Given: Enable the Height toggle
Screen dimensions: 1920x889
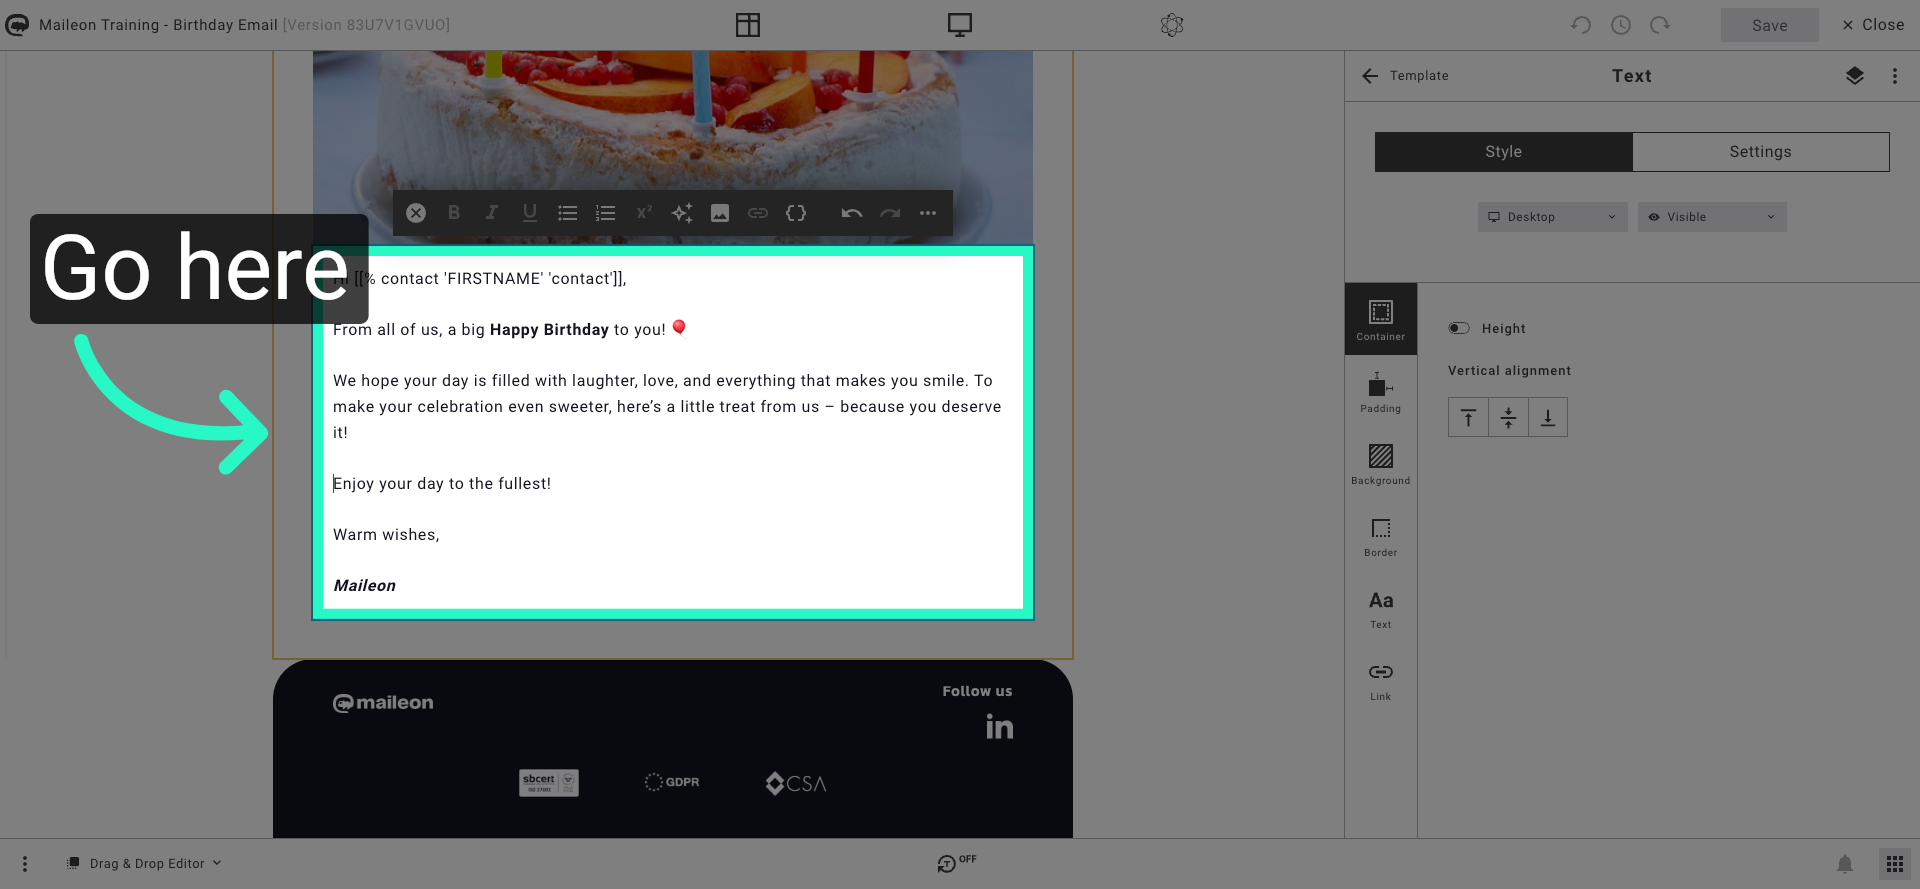Looking at the screenshot, I should point(1459,328).
